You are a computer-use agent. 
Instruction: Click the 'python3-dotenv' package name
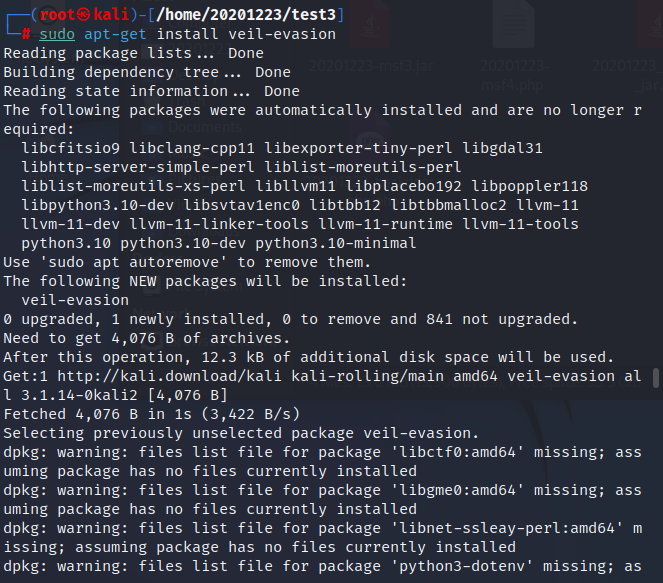[x=462, y=566]
